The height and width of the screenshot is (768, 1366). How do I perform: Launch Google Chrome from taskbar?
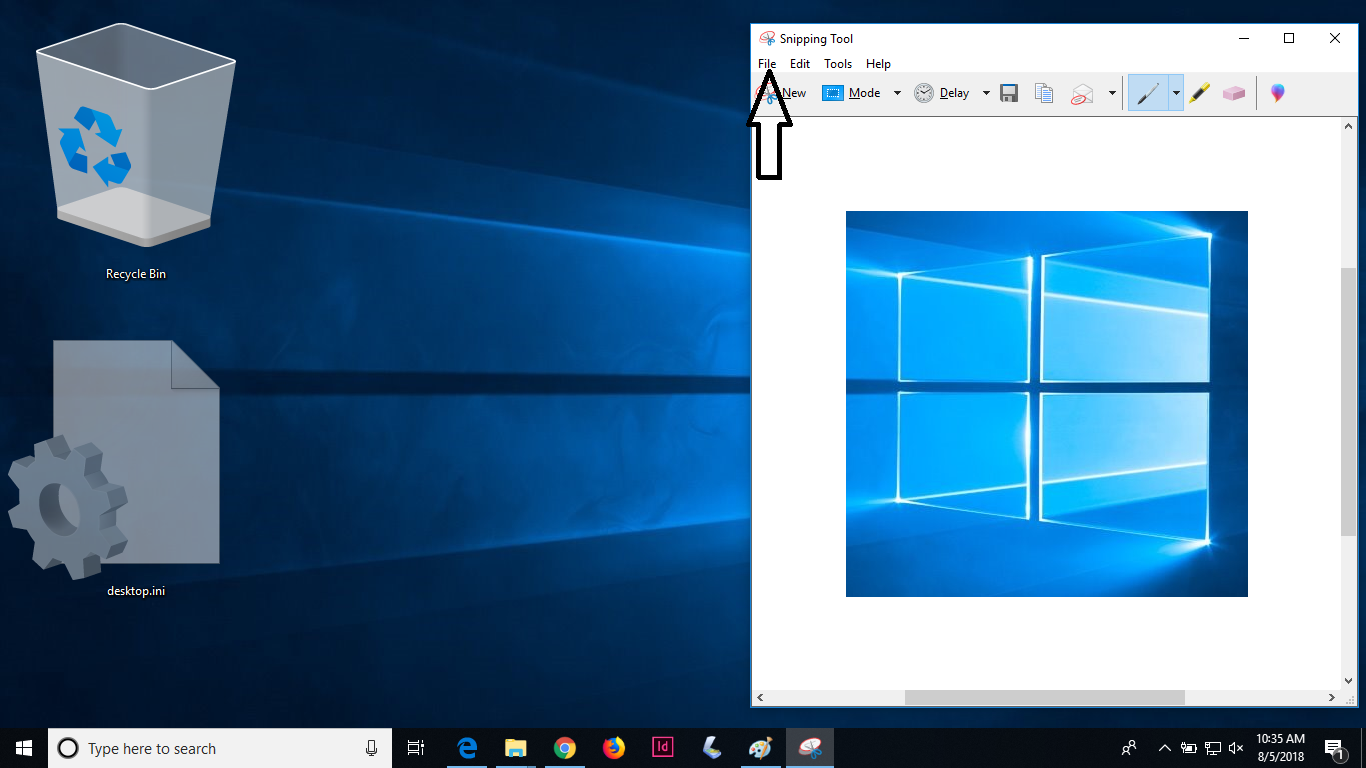pos(565,748)
